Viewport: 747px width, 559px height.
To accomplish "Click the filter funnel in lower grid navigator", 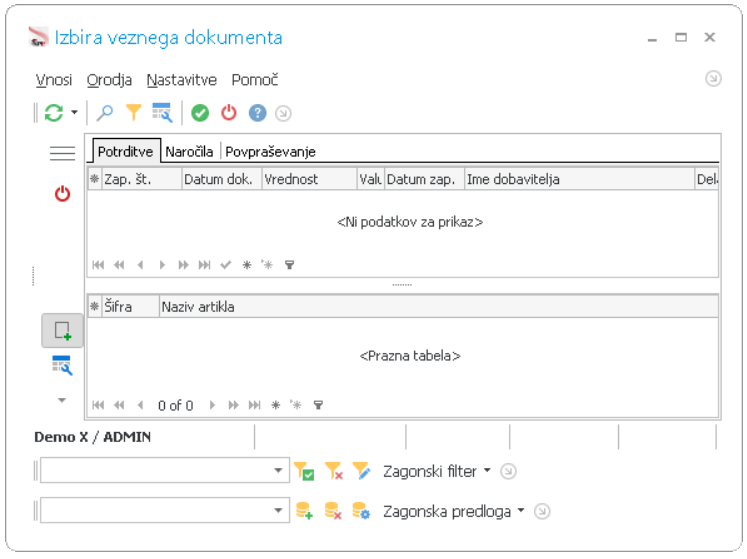I will [318, 405].
